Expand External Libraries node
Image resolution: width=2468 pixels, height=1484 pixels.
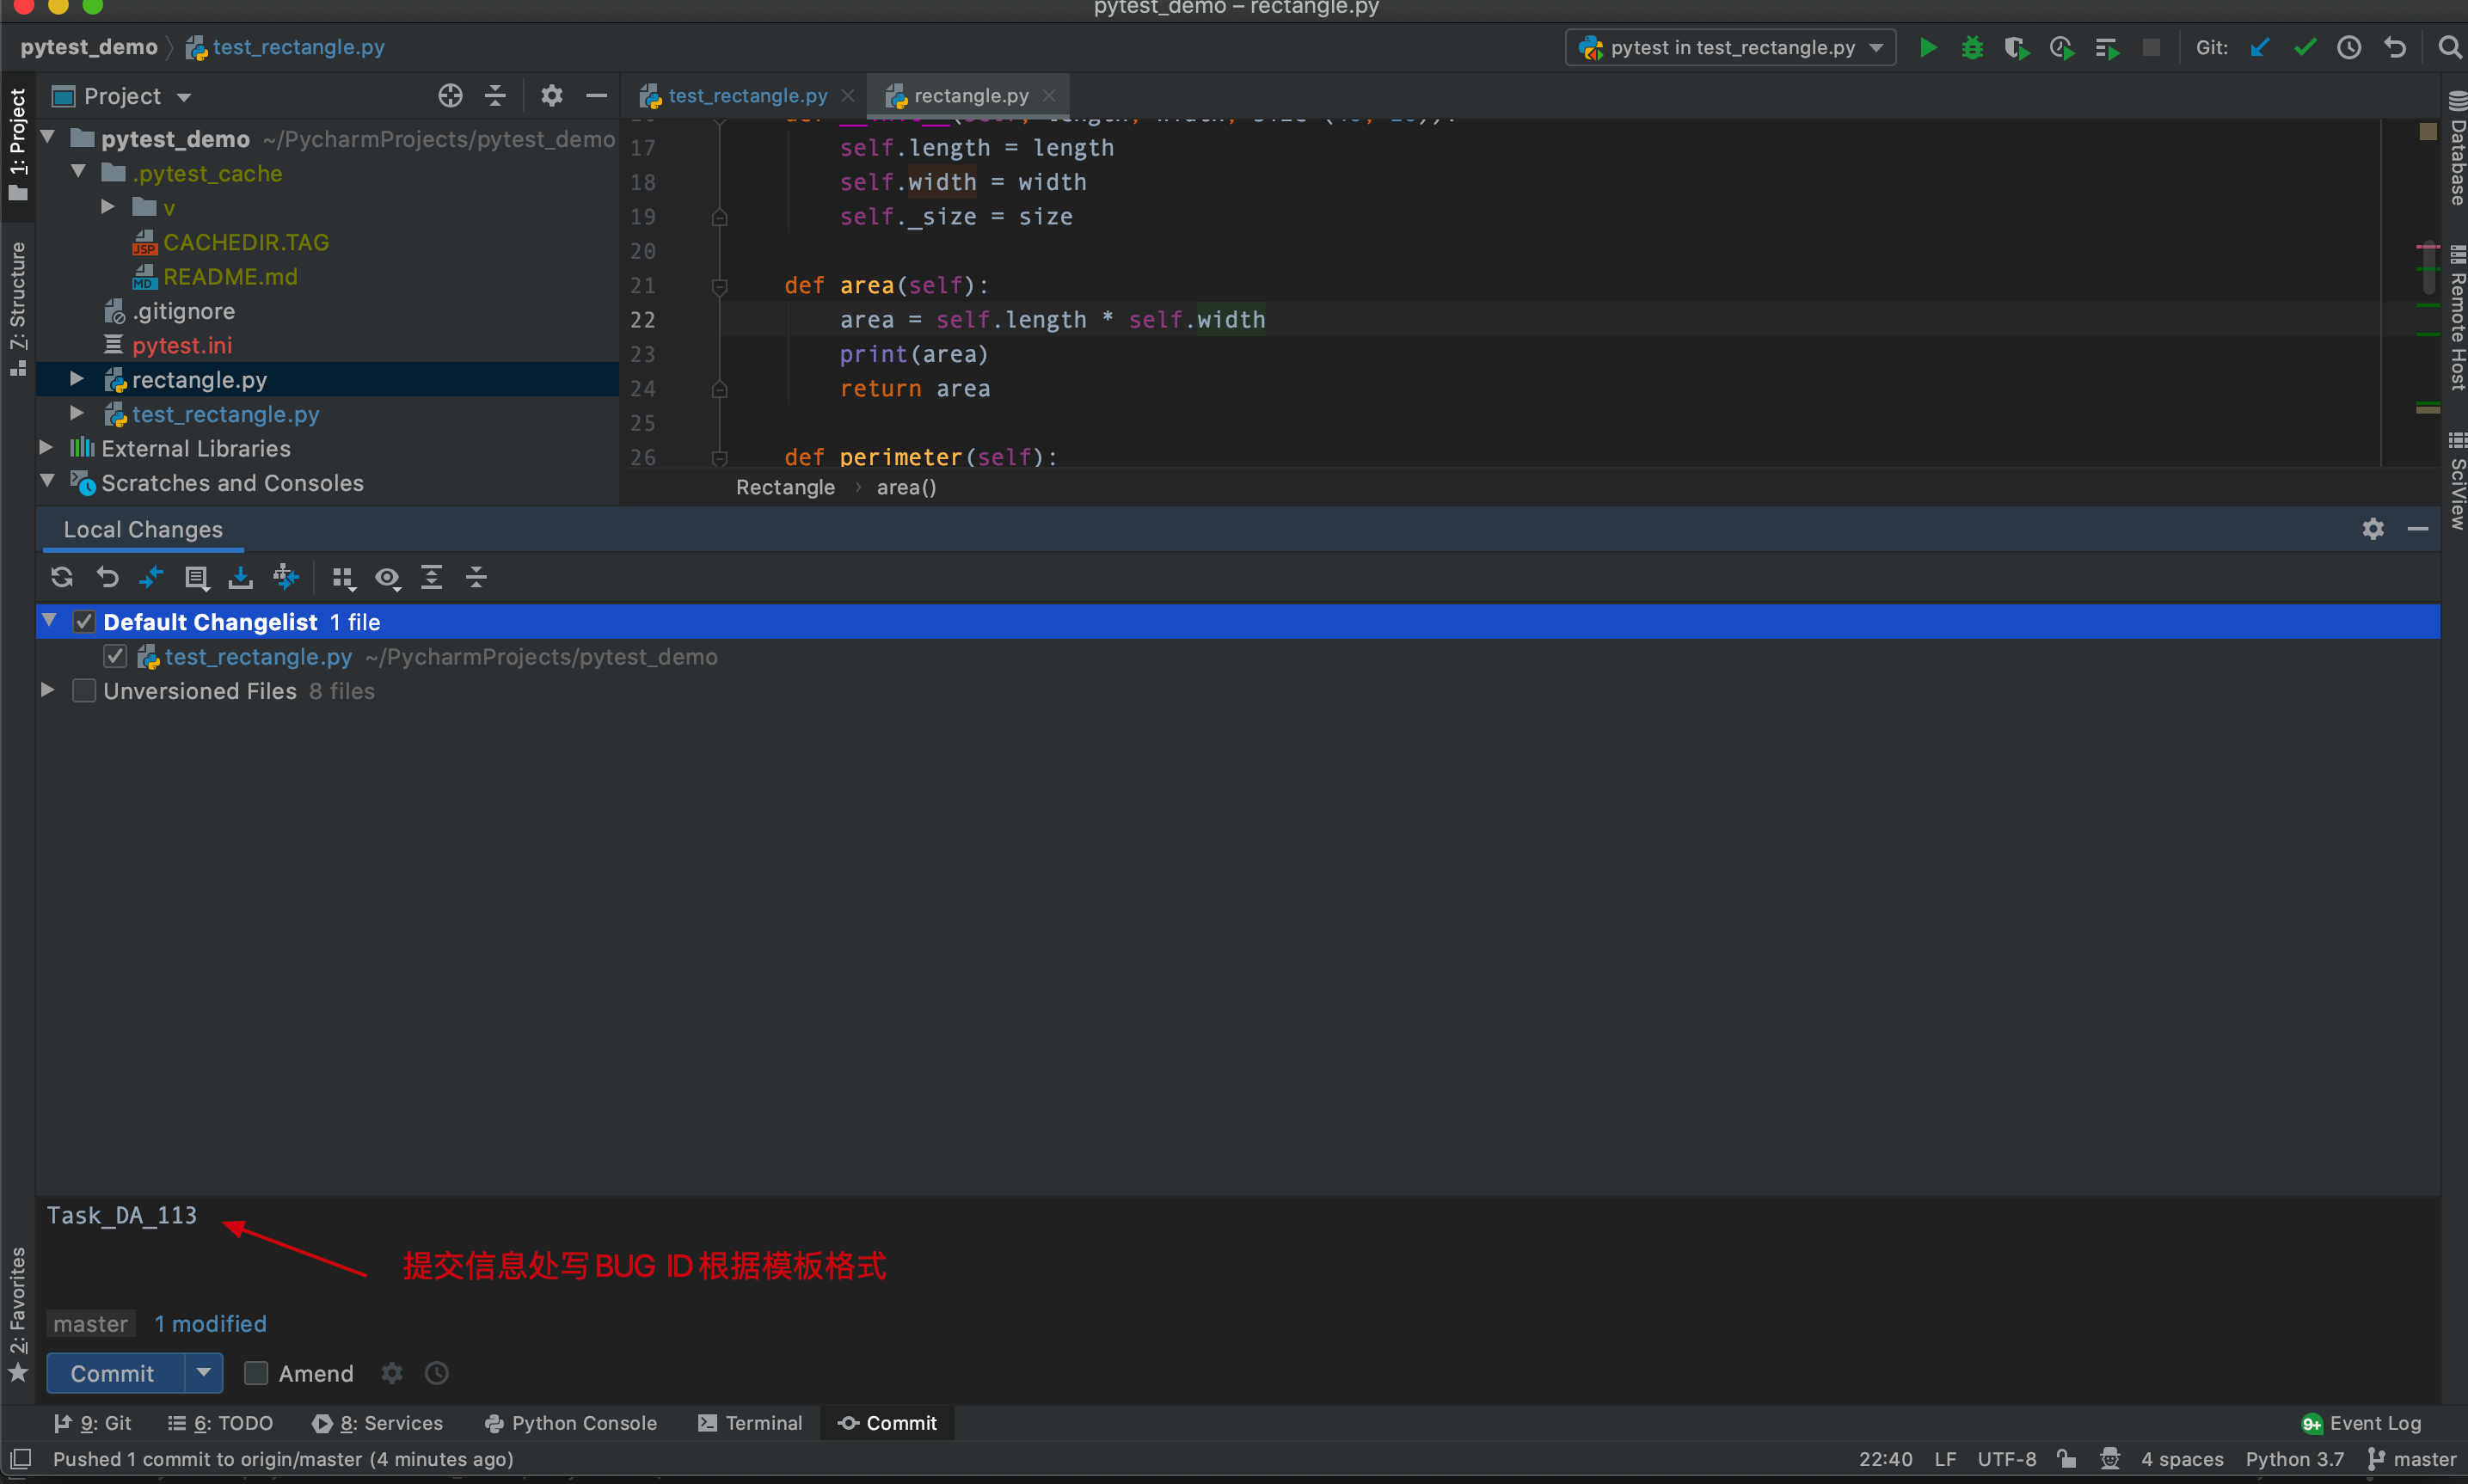coord(46,447)
